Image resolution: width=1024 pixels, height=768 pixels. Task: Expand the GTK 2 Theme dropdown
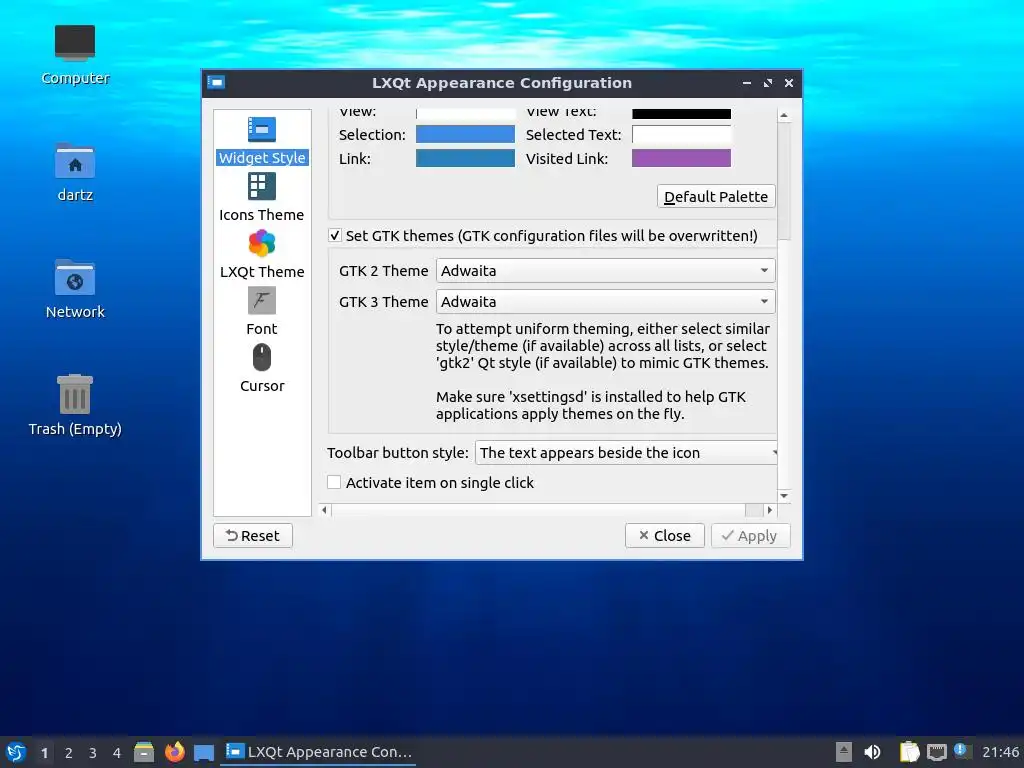coord(606,270)
